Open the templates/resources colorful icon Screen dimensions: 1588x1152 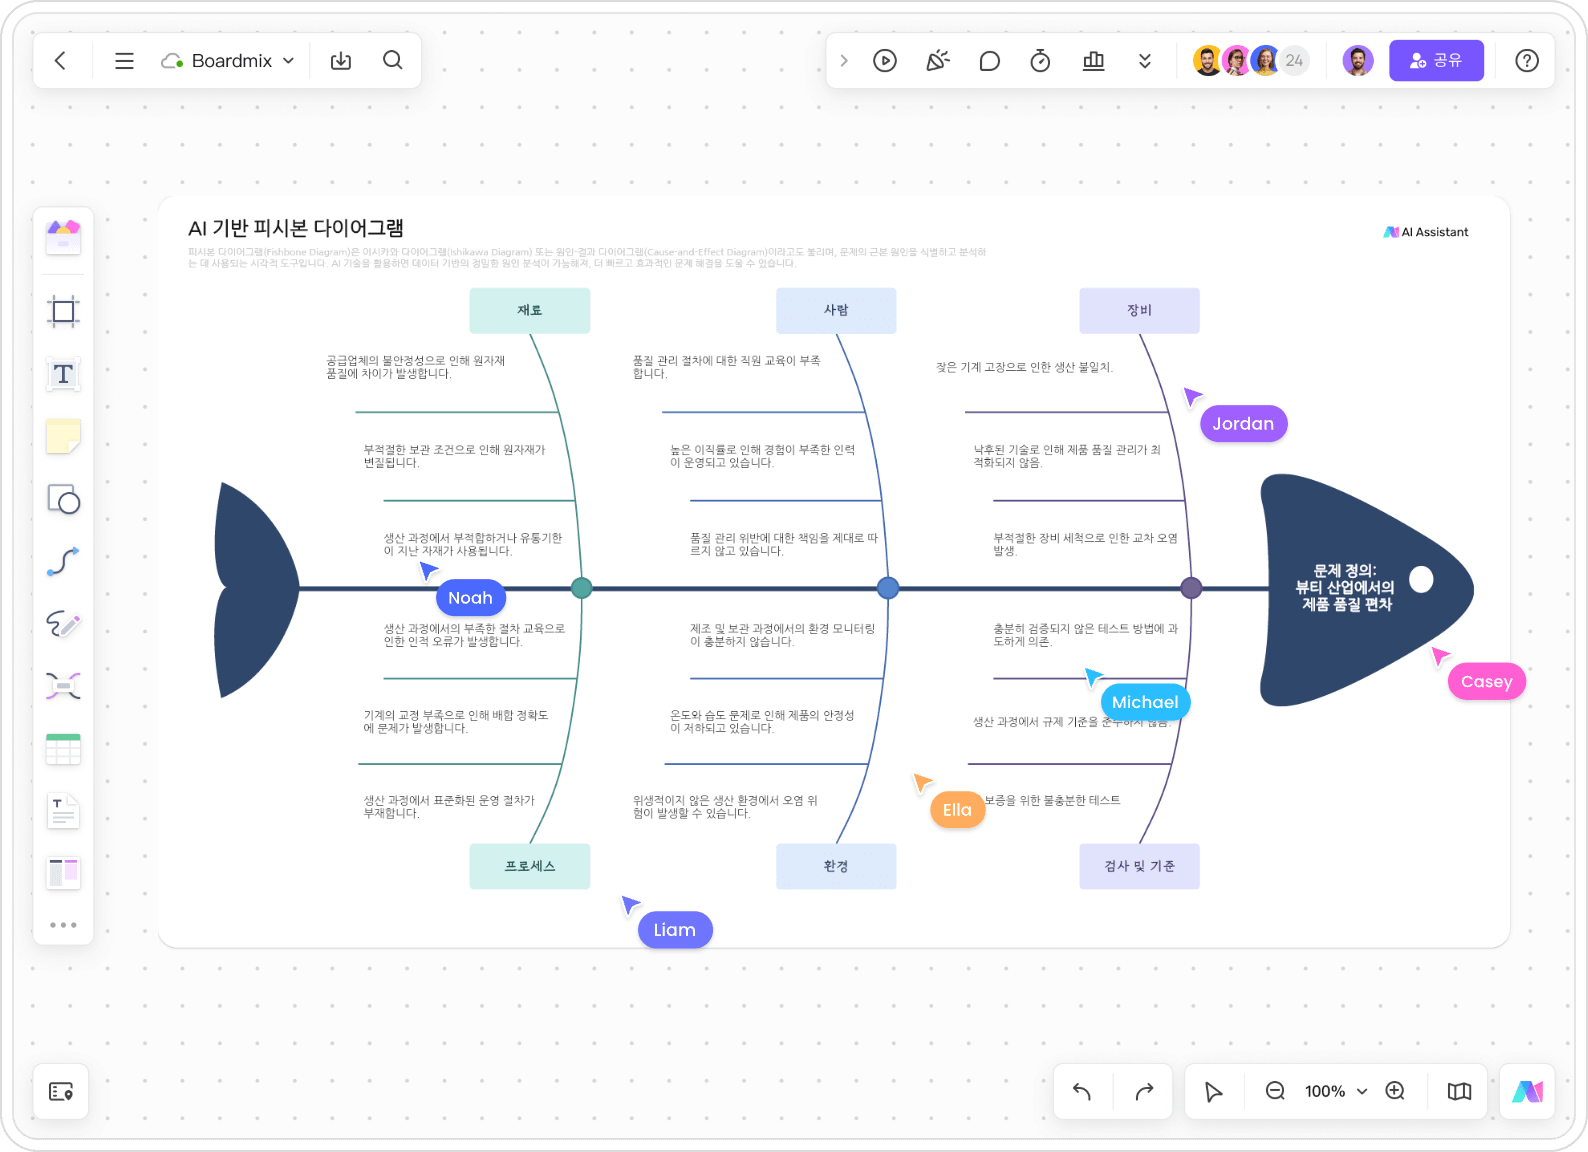(x=63, y=237)
